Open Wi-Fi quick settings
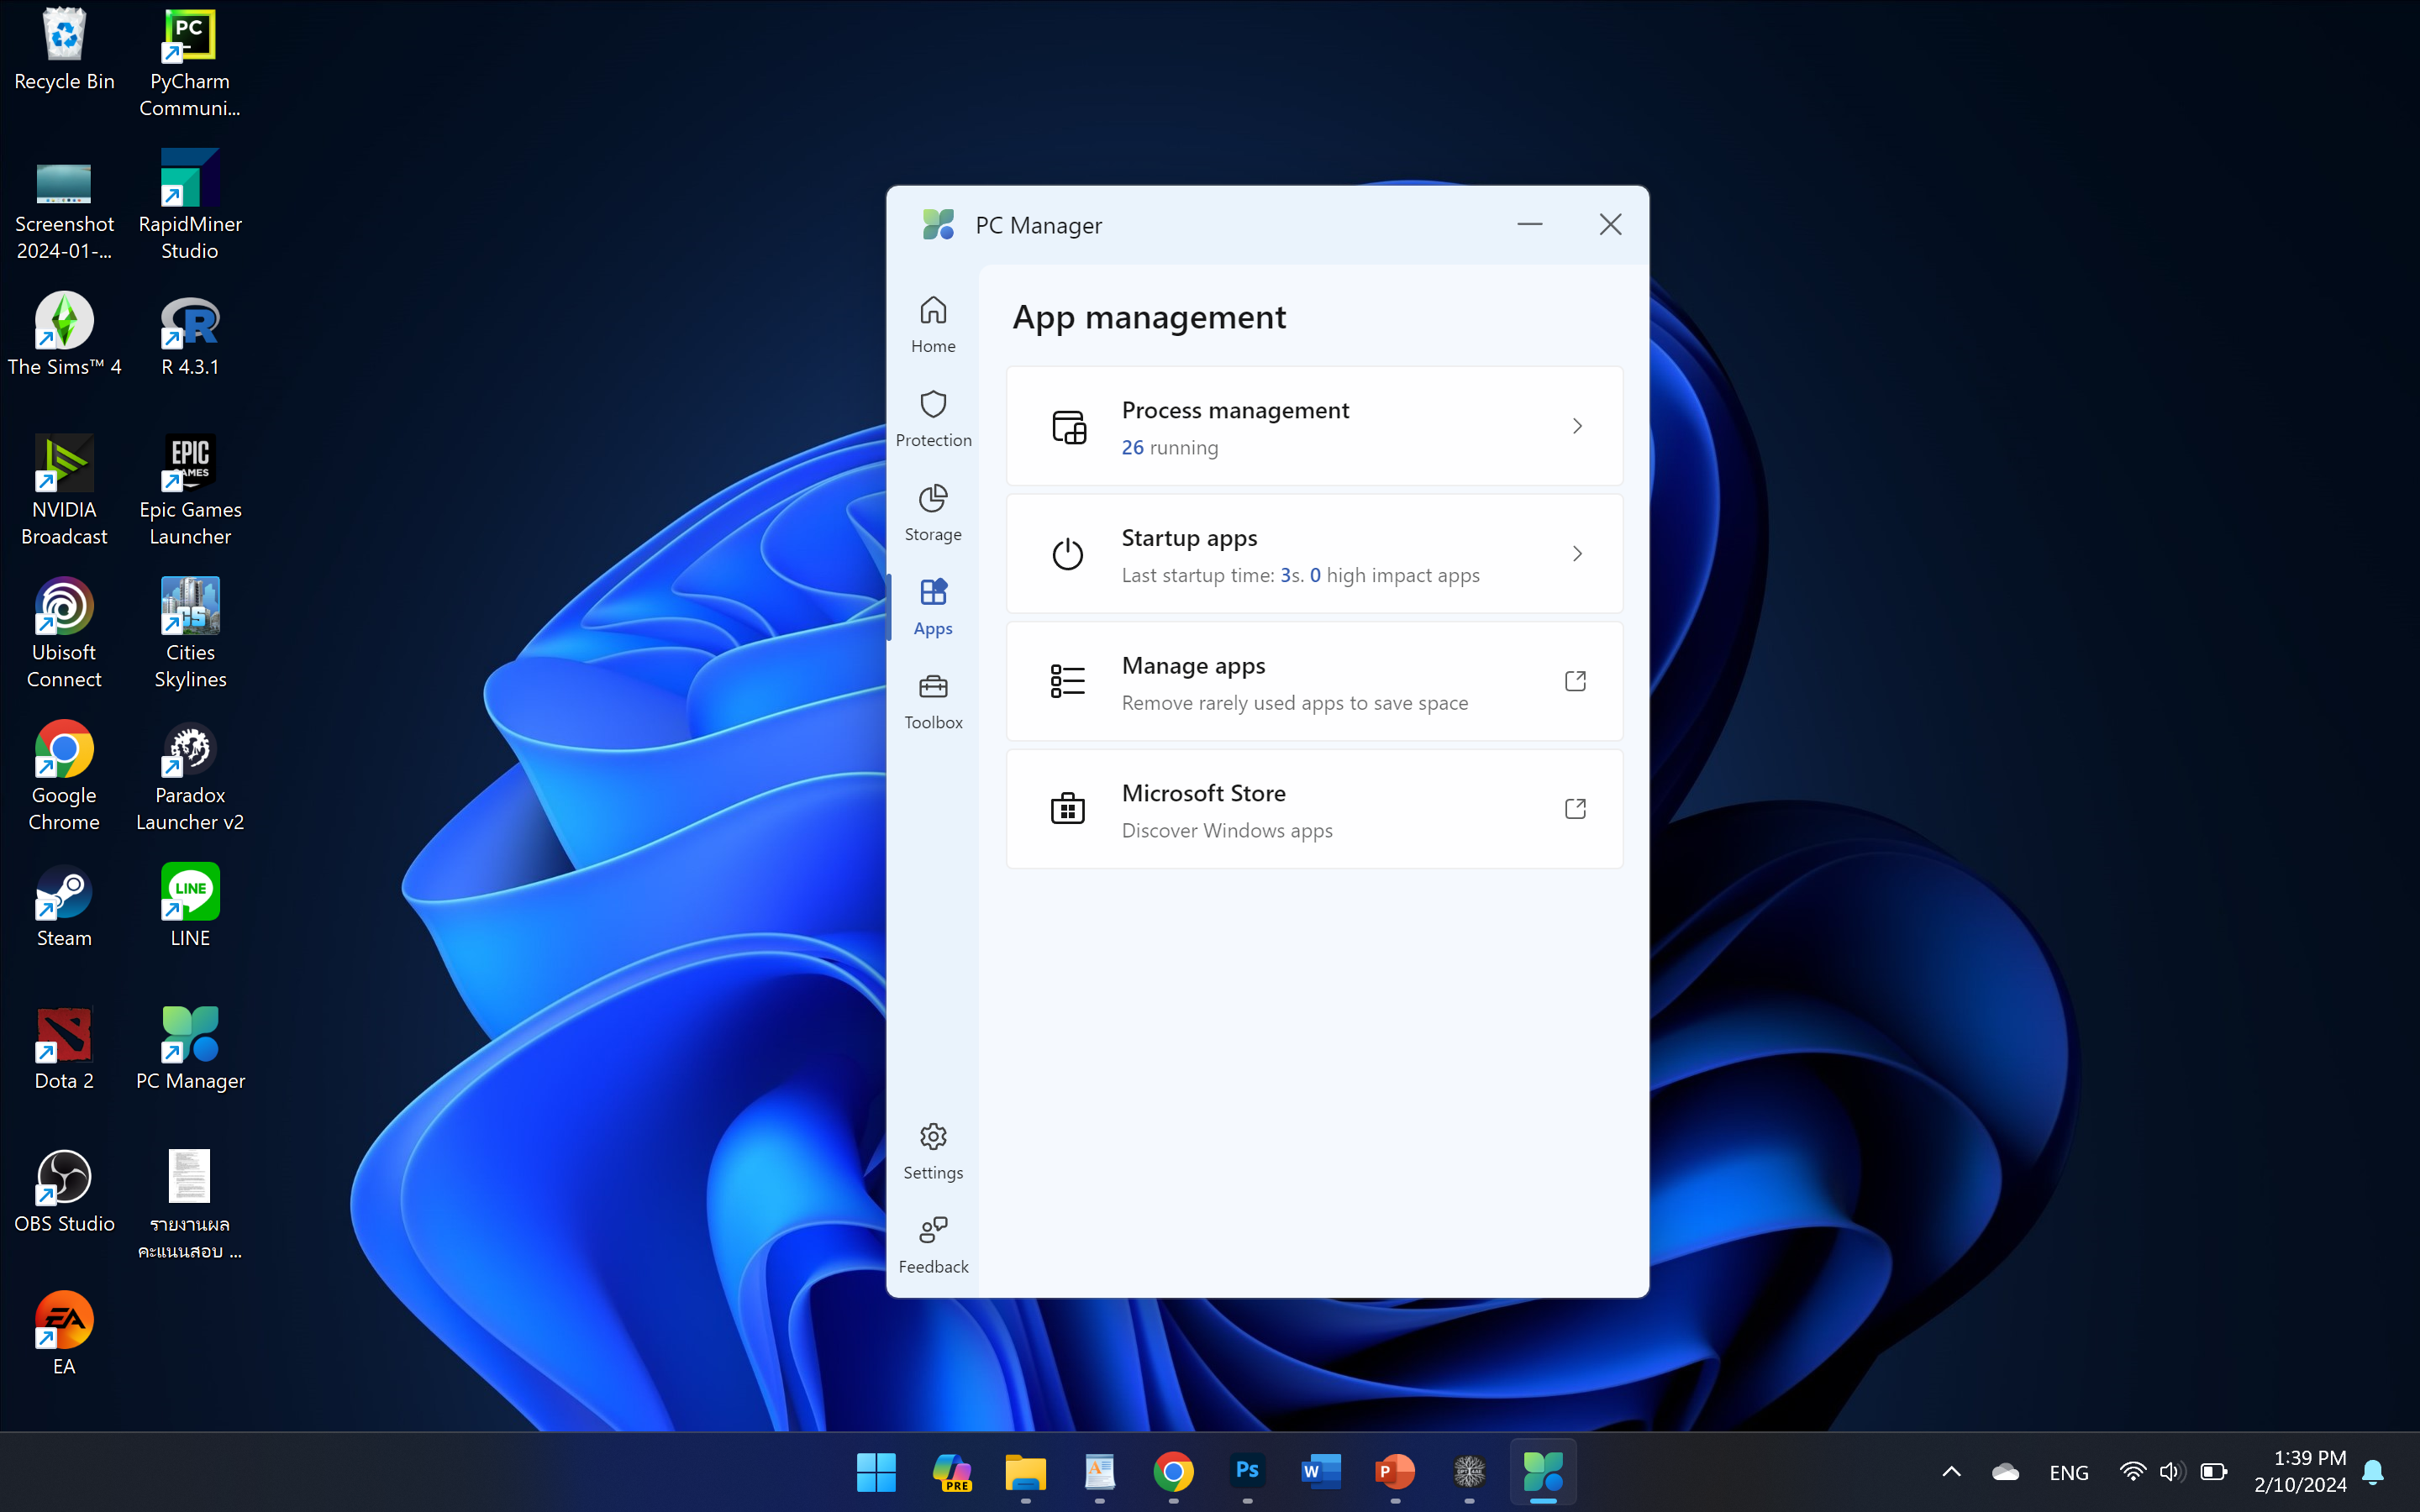The height and width of the screenshot is (1512, 2420). point(2132,1472)
